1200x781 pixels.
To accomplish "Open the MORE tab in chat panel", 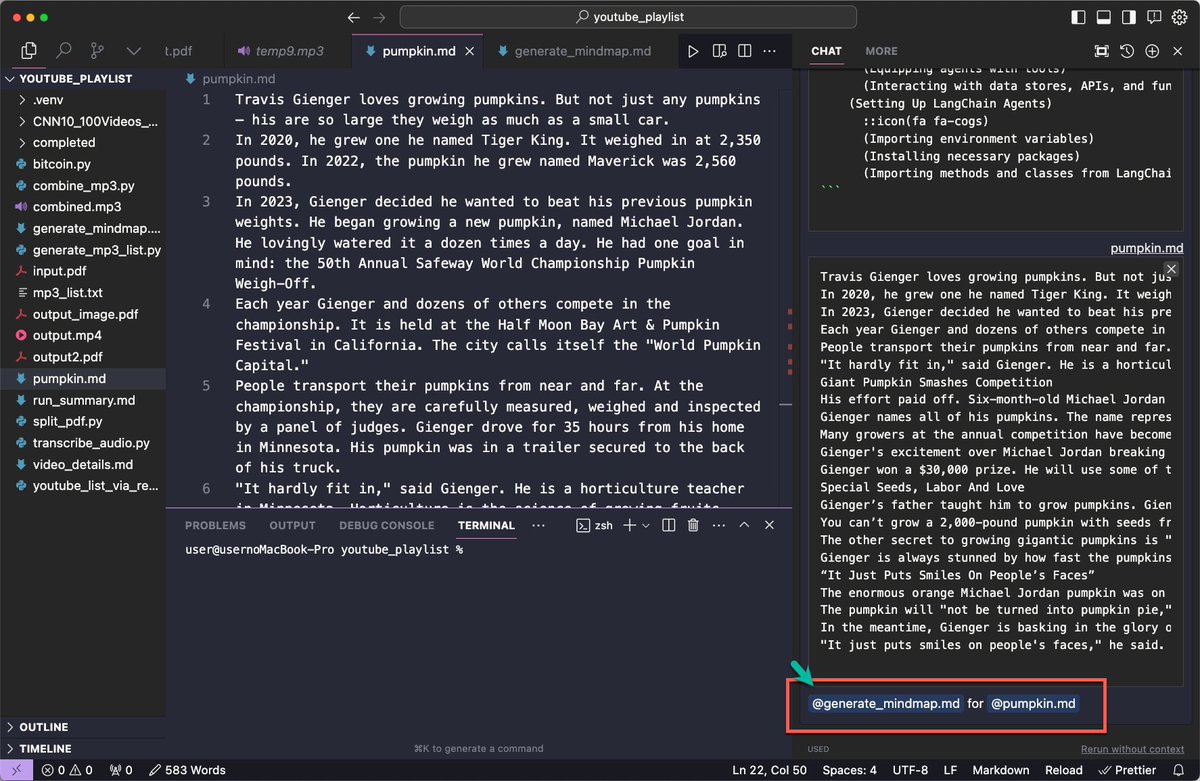I will click(881, 51).
